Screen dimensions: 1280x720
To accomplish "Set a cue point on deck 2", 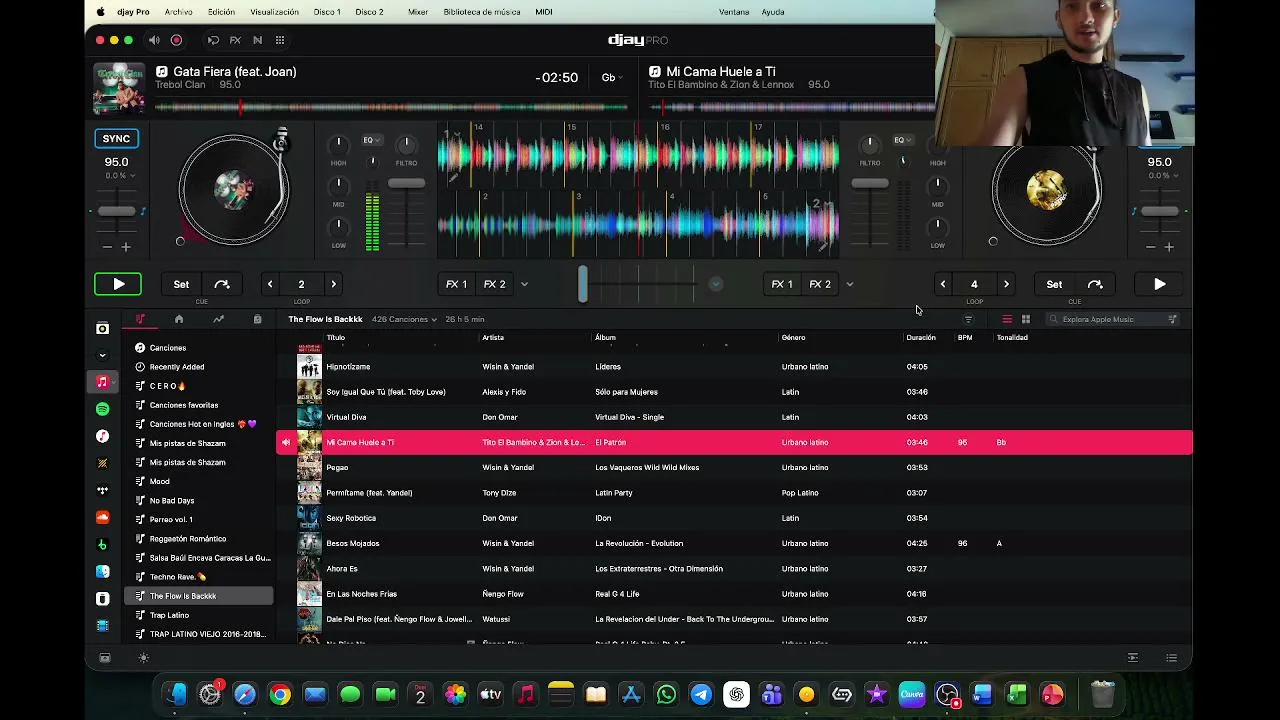I will pyautogui.click(x=1054, y=284).
